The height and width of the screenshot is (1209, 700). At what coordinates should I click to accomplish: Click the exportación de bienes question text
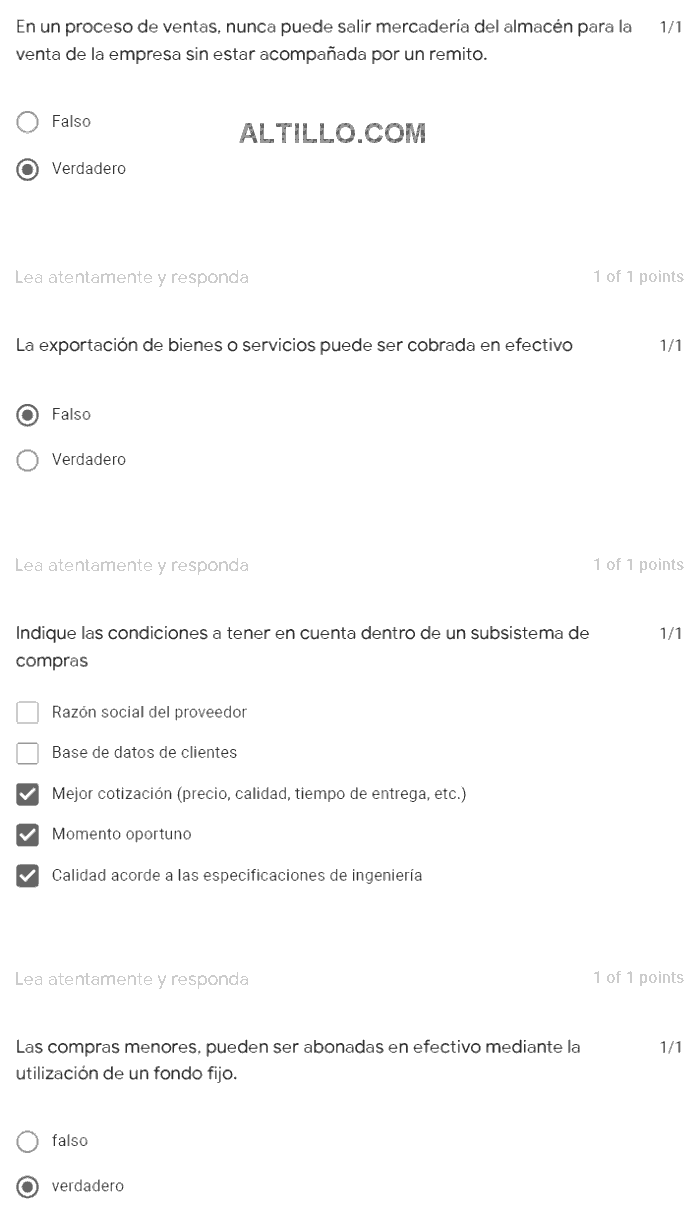coord(295,346)
